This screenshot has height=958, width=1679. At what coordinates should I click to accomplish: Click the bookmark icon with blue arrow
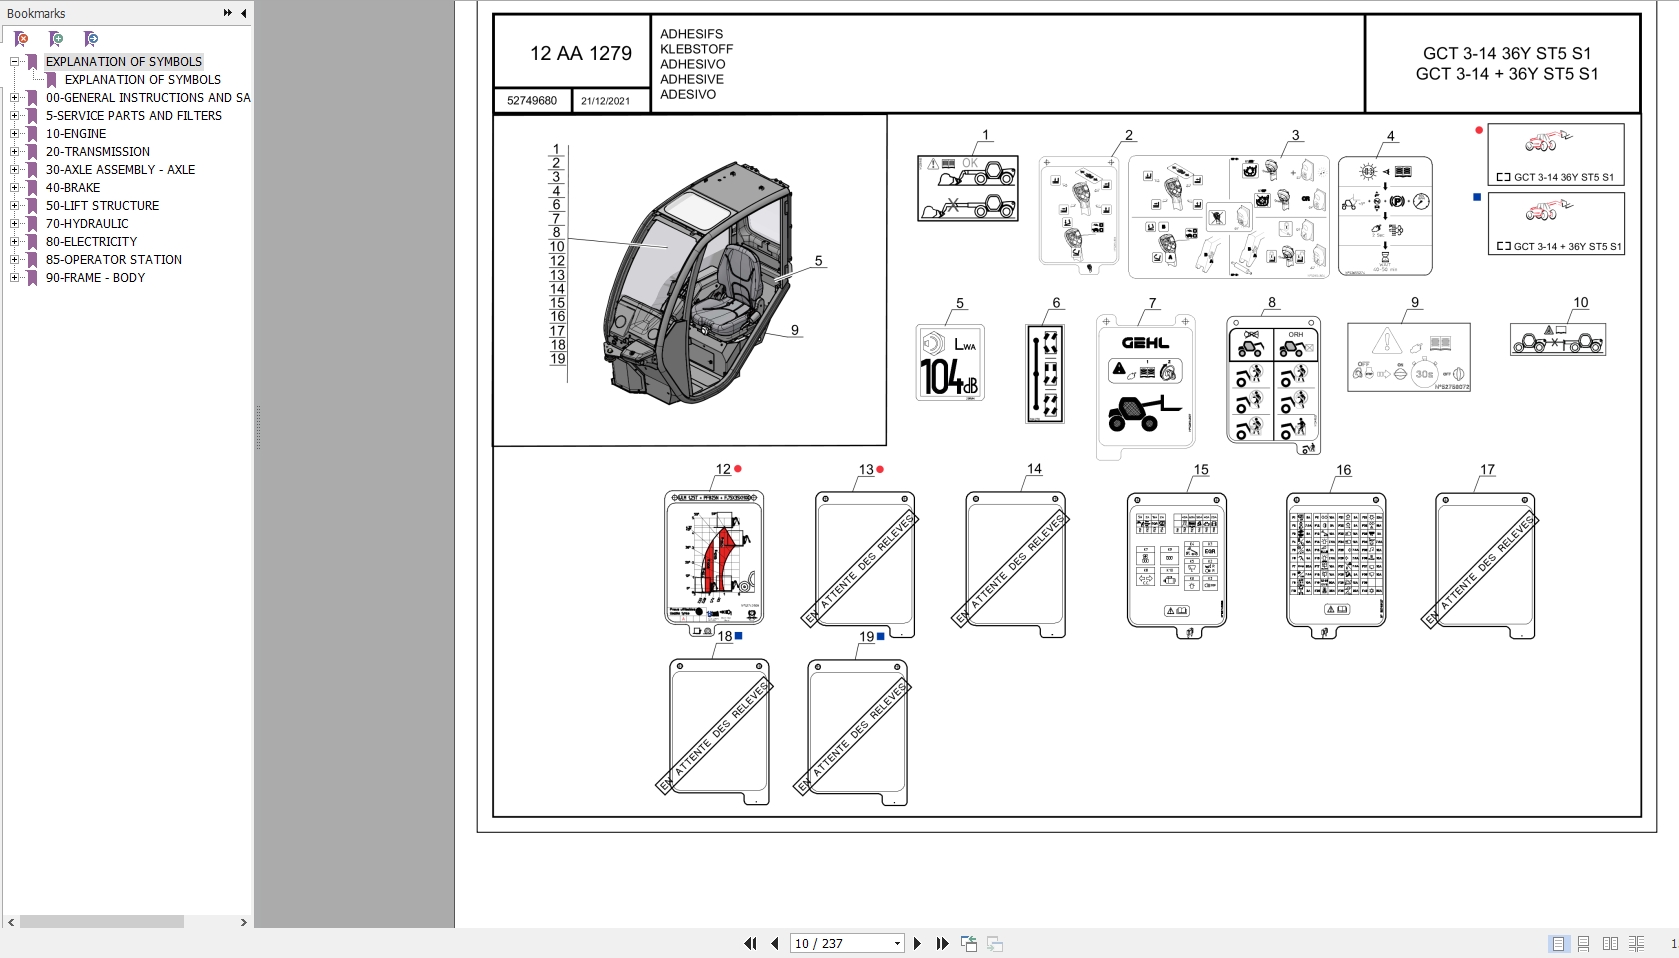point(91,39)
